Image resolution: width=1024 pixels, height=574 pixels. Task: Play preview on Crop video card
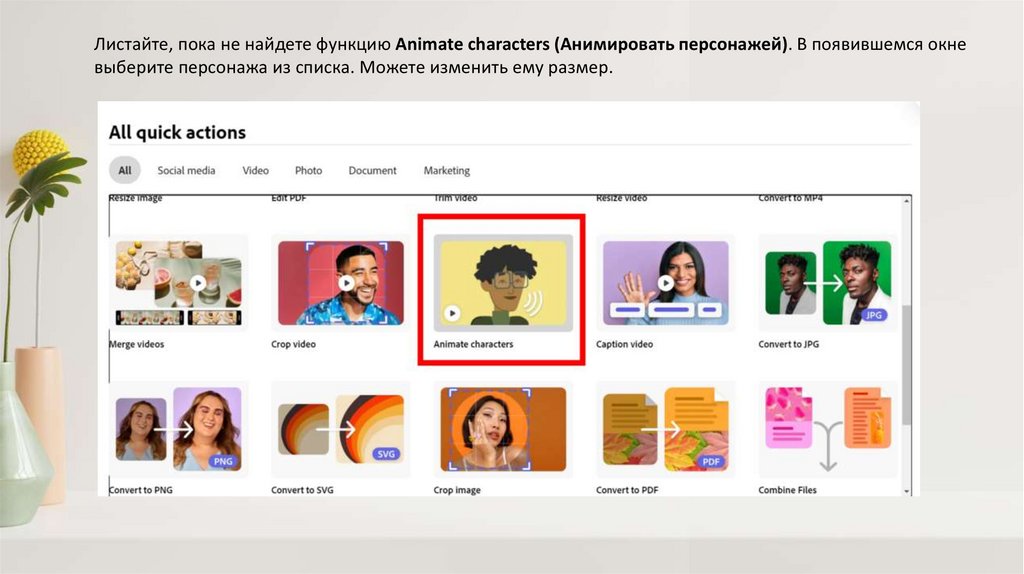346,283
